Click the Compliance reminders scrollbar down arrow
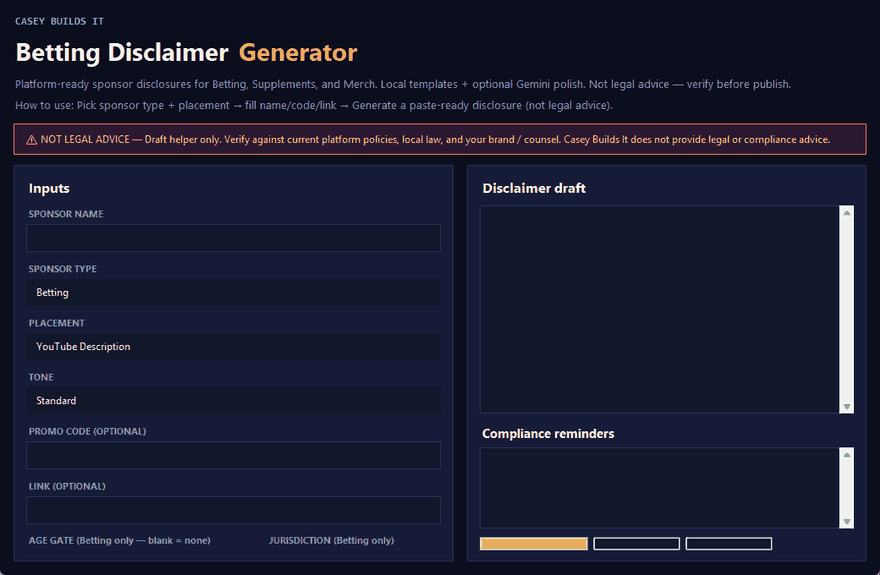This screenshot has width=880, height=575. coord(846,522)
